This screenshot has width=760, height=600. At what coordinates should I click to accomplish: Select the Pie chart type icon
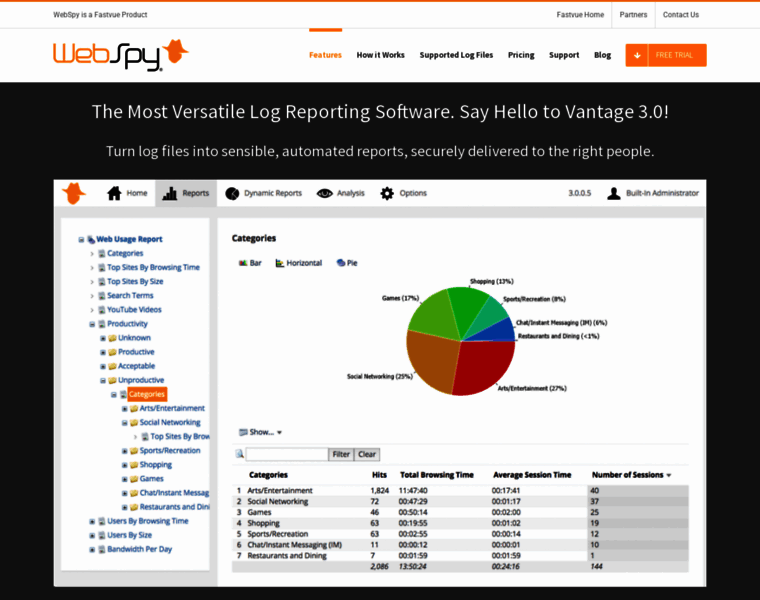point(341,263)
